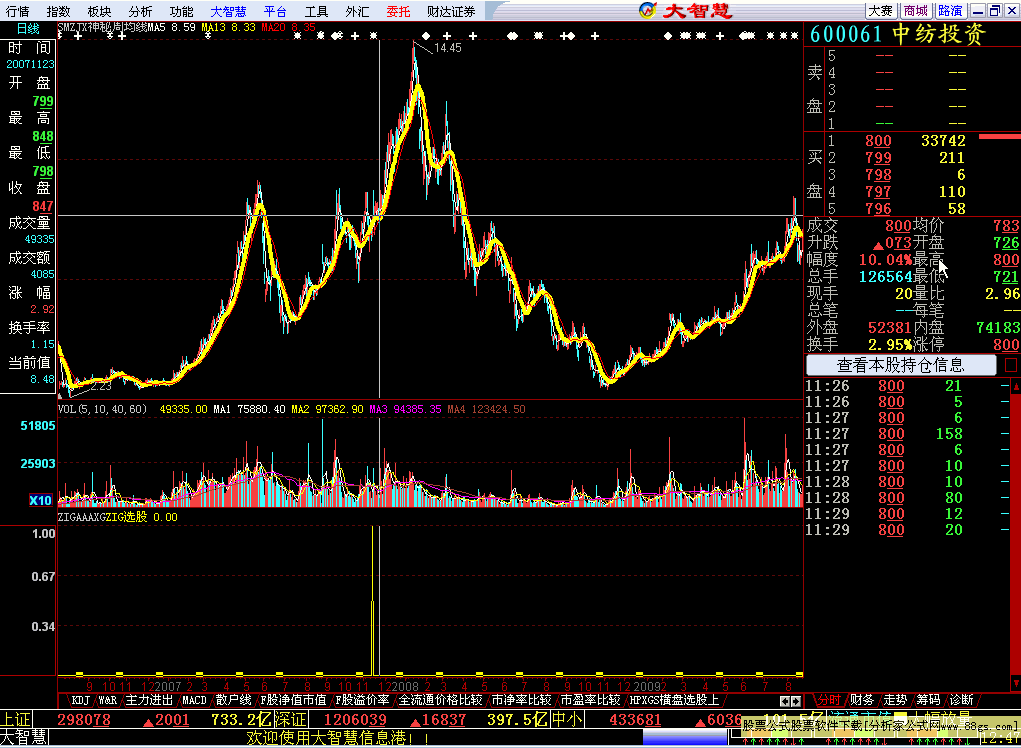Screen dimensions: 1021x748
Task: Select the 诊断 tab in right panel
Action: click(961, 700)
